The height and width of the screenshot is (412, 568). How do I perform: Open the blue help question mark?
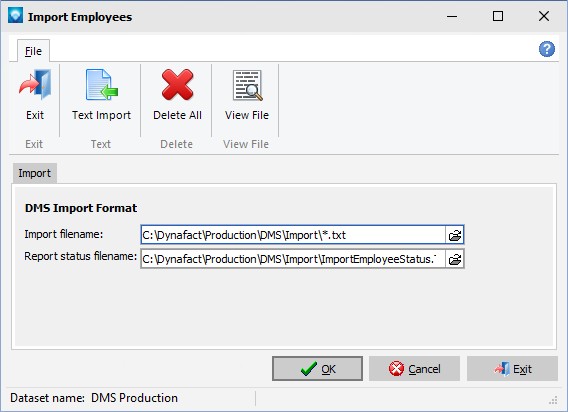(x=547, y=49)
